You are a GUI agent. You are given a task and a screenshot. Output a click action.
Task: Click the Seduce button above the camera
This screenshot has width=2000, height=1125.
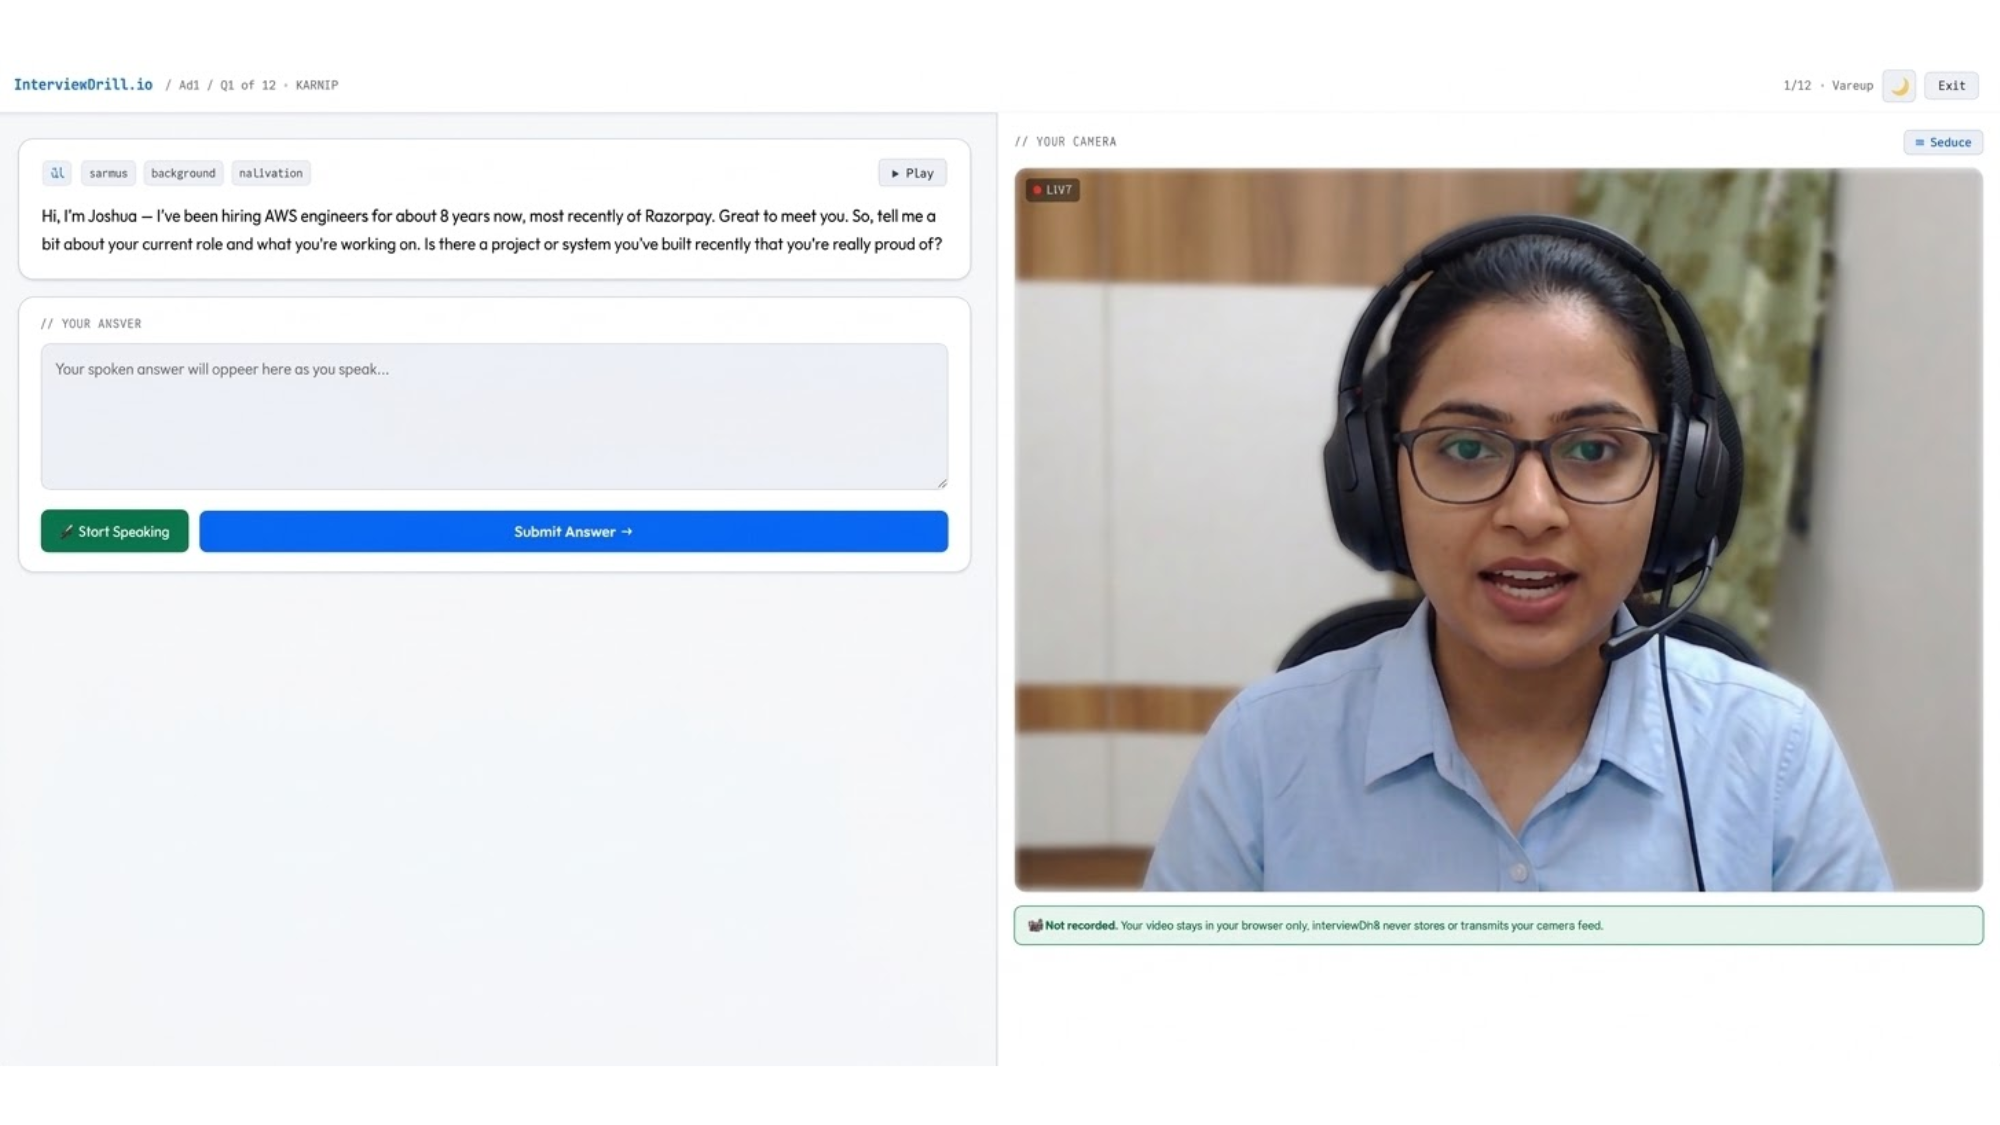(x=1942, y=142)
